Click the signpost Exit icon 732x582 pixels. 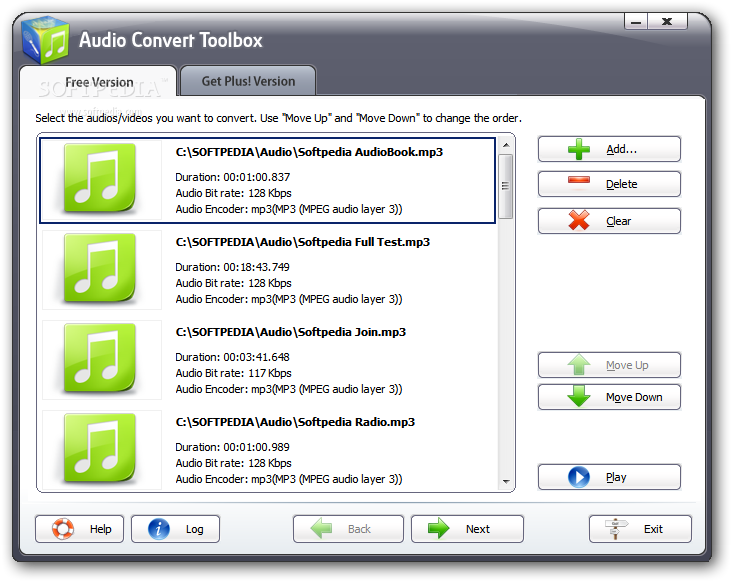[616, 529]
